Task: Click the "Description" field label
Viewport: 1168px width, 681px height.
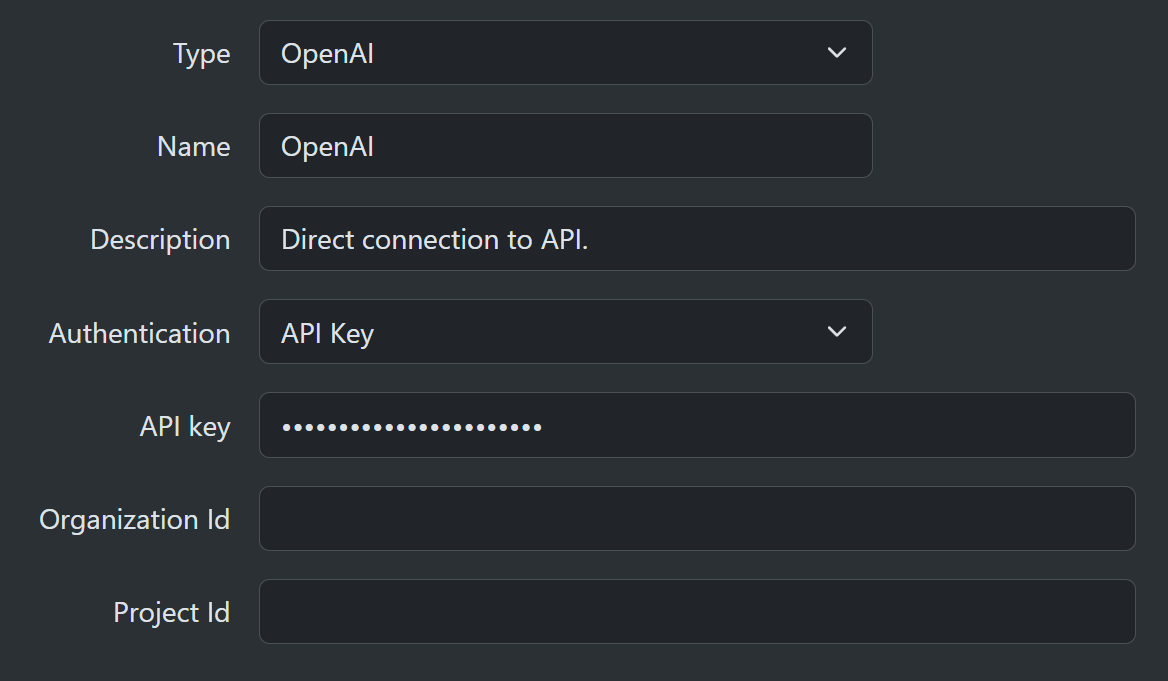Action: 160,240
